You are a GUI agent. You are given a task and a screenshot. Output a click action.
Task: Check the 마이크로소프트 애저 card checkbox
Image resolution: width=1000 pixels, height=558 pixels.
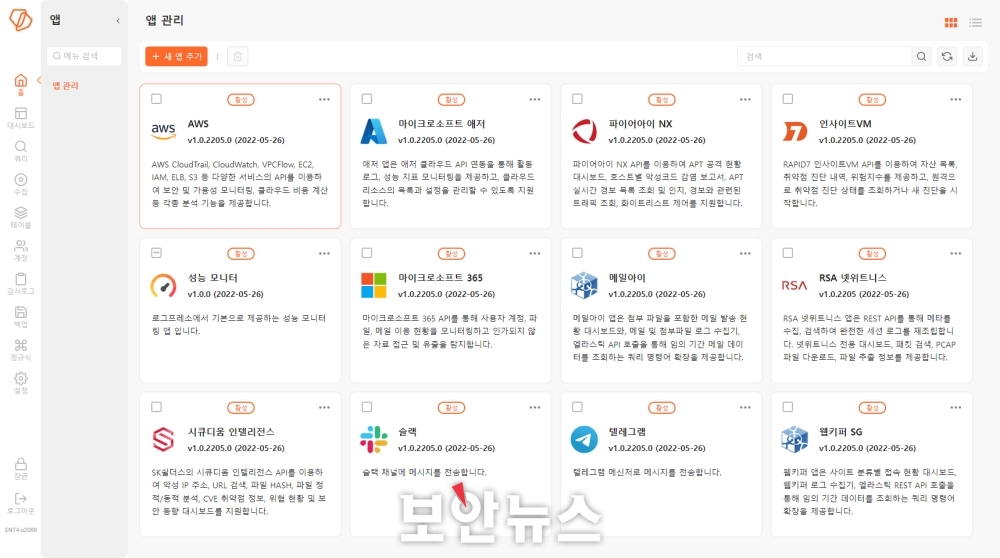[x=367, y=99]
